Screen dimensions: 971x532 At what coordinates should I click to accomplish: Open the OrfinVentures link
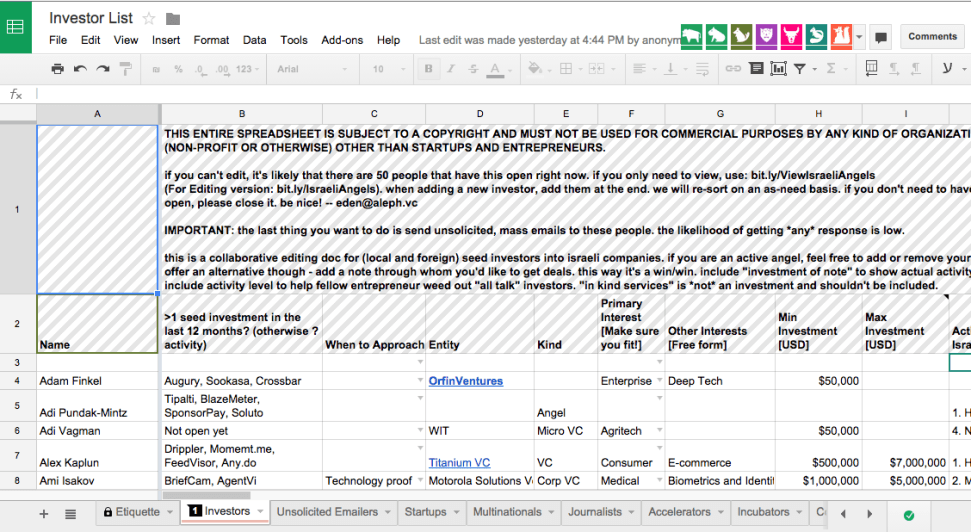(466, 381)
